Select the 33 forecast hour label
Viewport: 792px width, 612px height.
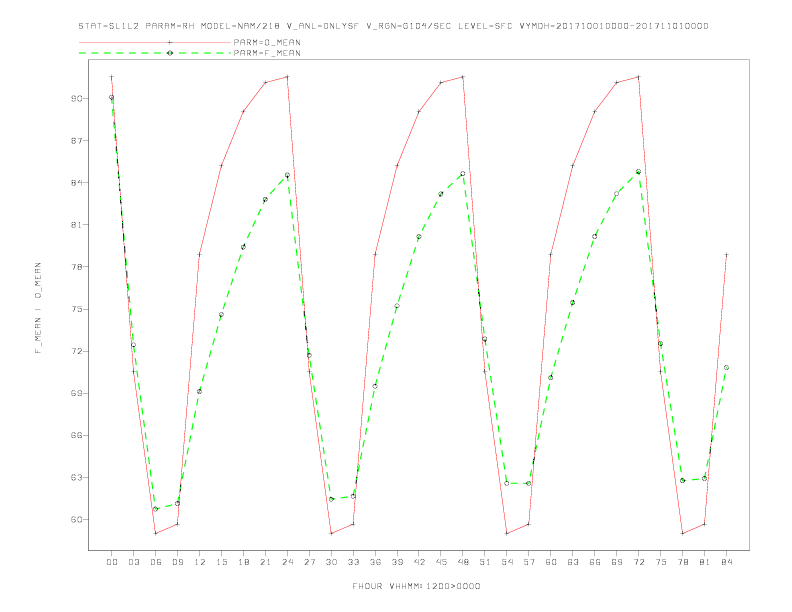coord(353,562)
